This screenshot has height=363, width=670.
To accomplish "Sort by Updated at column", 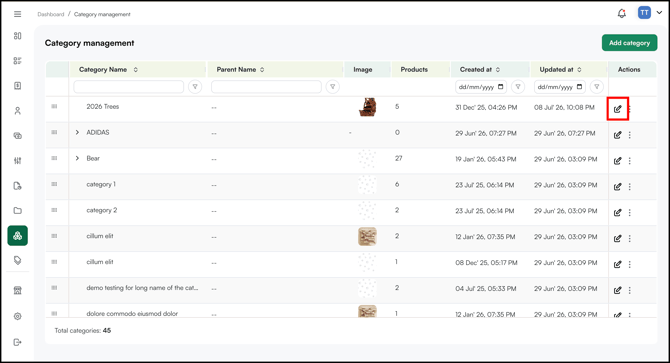I will click(579, 70).
